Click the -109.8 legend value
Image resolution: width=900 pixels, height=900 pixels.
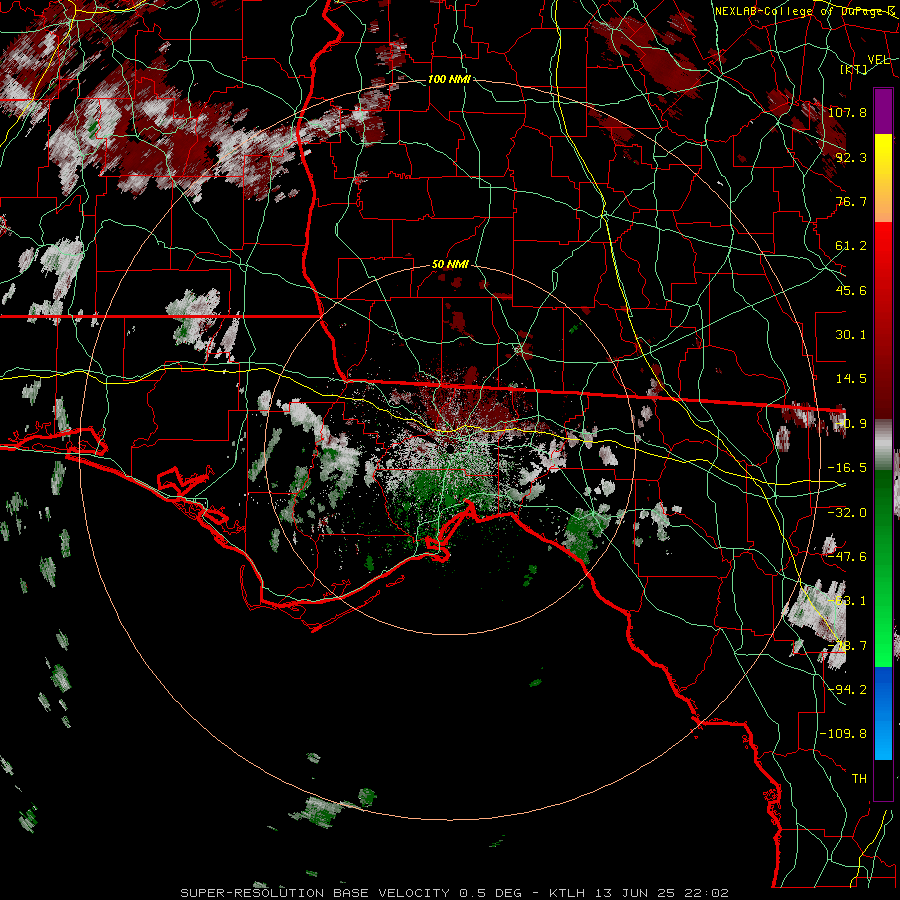pyautogui.click(x=843, y=734)
